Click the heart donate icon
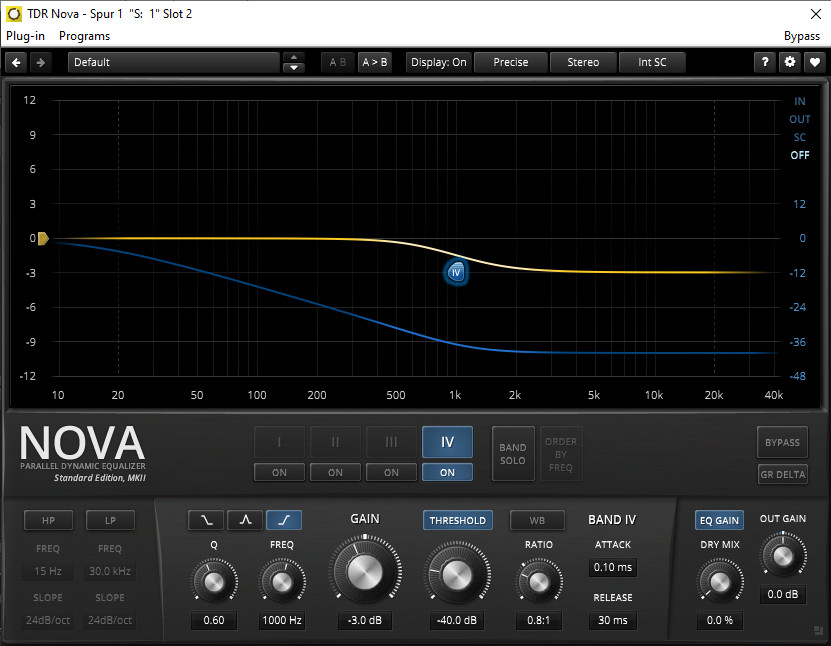The image size is (831, 646). (x=815, y=62)
